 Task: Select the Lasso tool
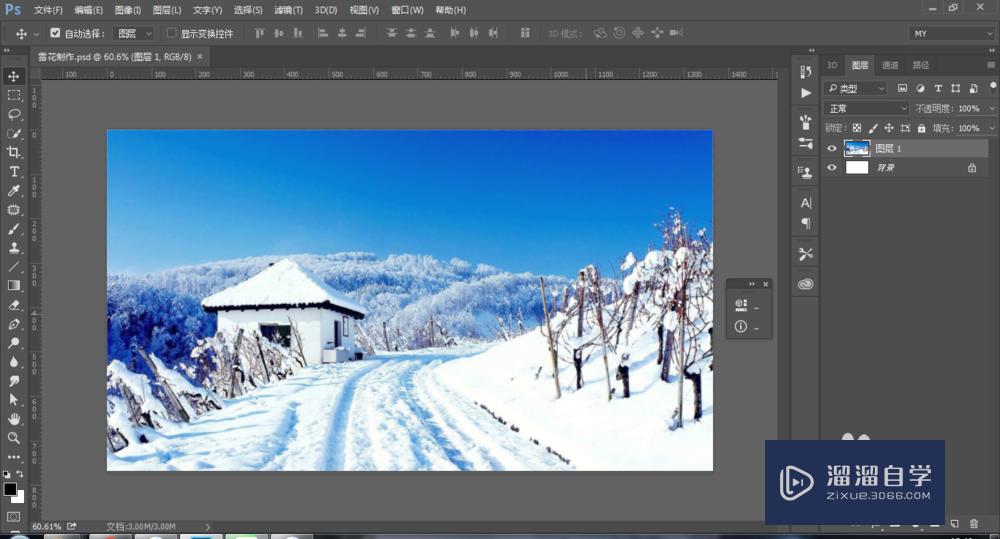point(13,115)
